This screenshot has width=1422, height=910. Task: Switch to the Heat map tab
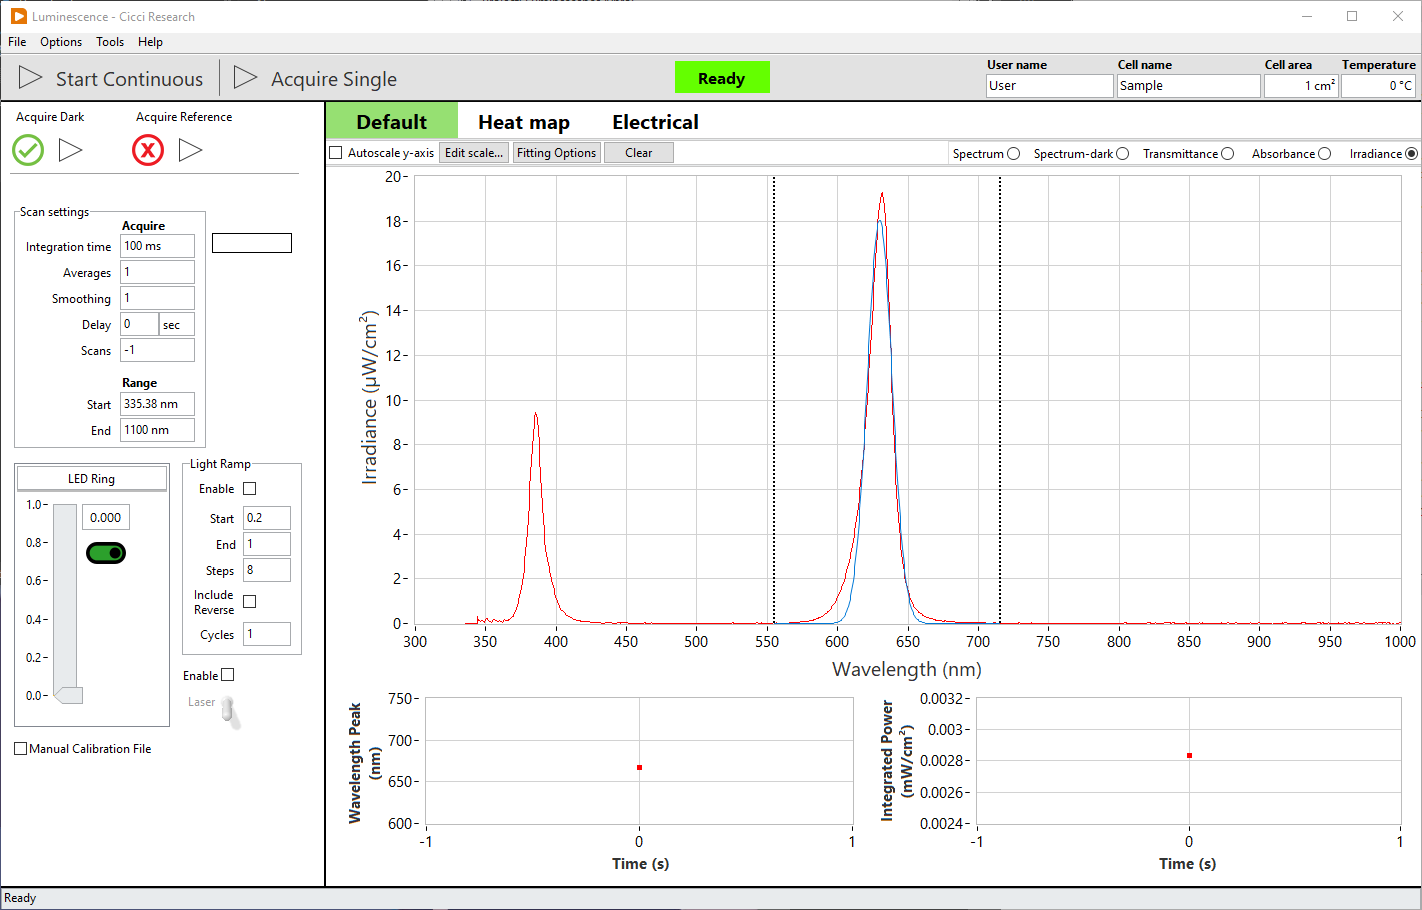[x=524, y=121]
